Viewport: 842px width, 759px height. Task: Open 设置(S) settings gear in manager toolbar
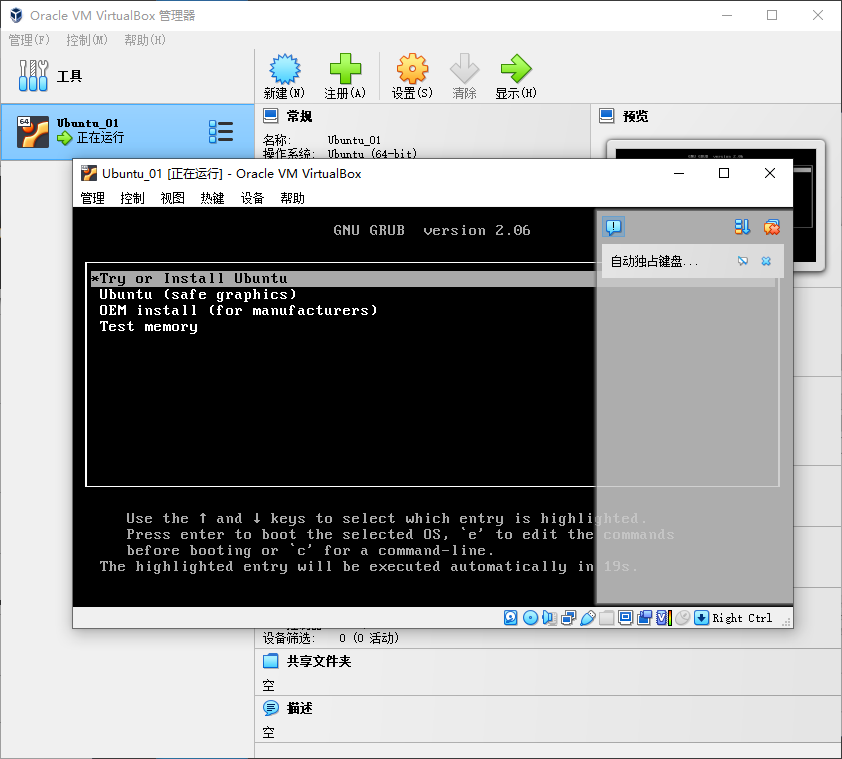pyautogui.click(x=412, y=69)
